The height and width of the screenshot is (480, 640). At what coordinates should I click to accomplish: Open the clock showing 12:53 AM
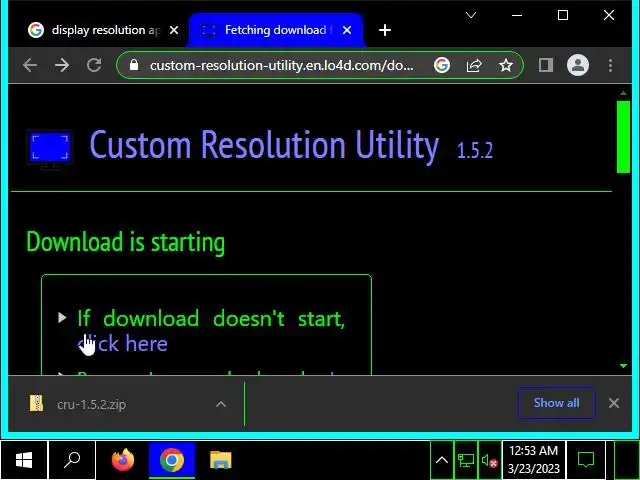[x=533, y=460]
